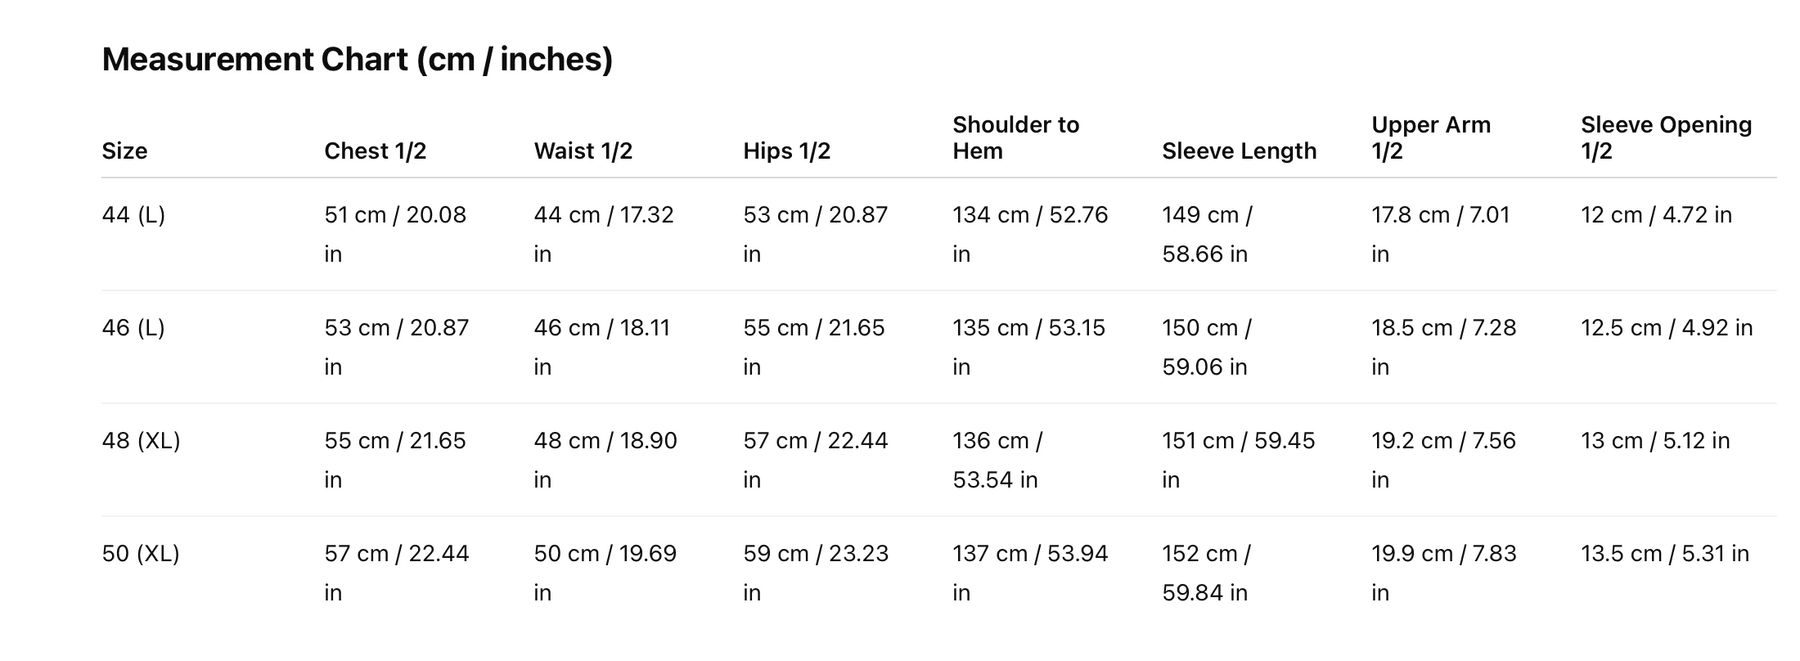Click the Hips 1/2 column header
Image resolution: width=1800 pixels, height=661 pixels.
click(x=787, y=151)
